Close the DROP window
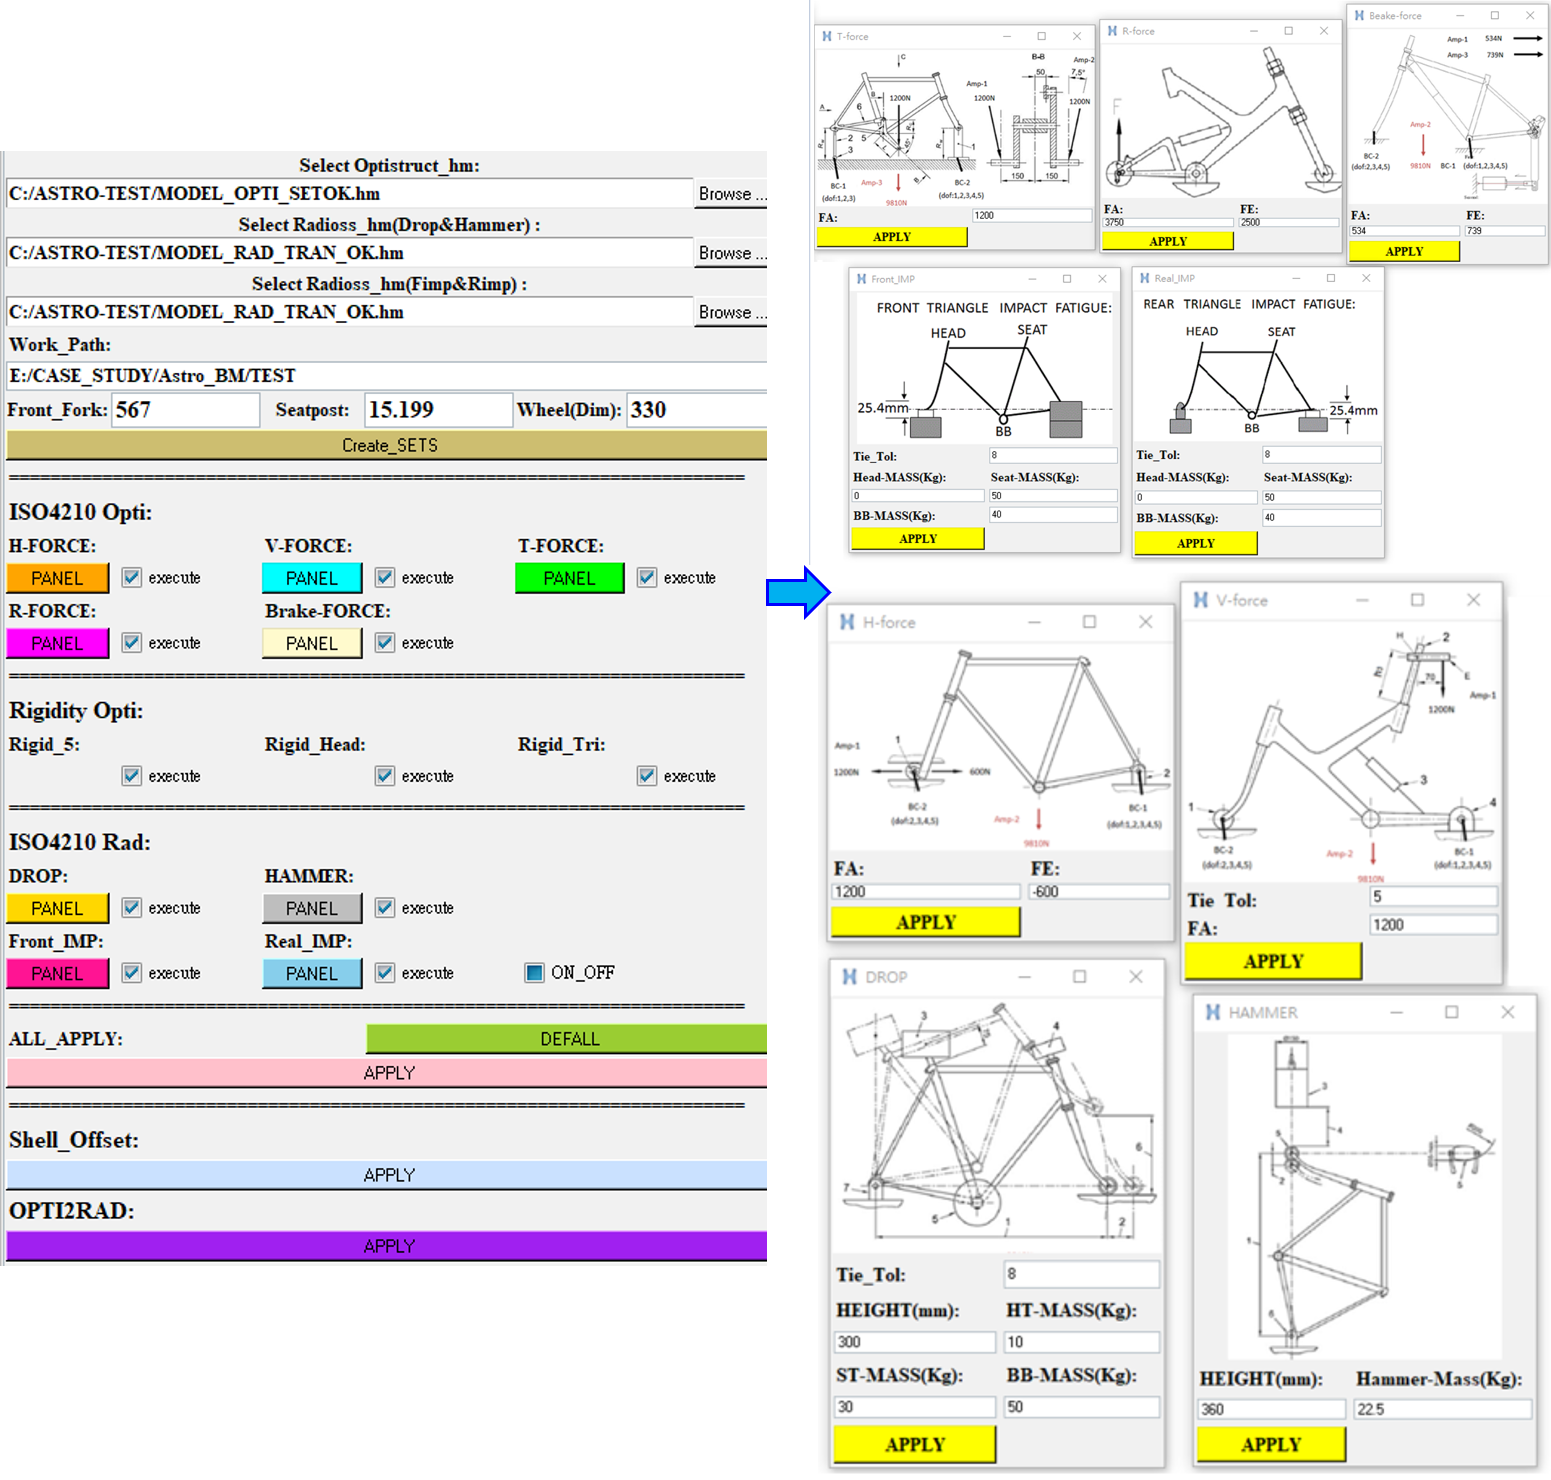The image size is (1551, 1480). pyautogui.click(x=1136, y=977)
